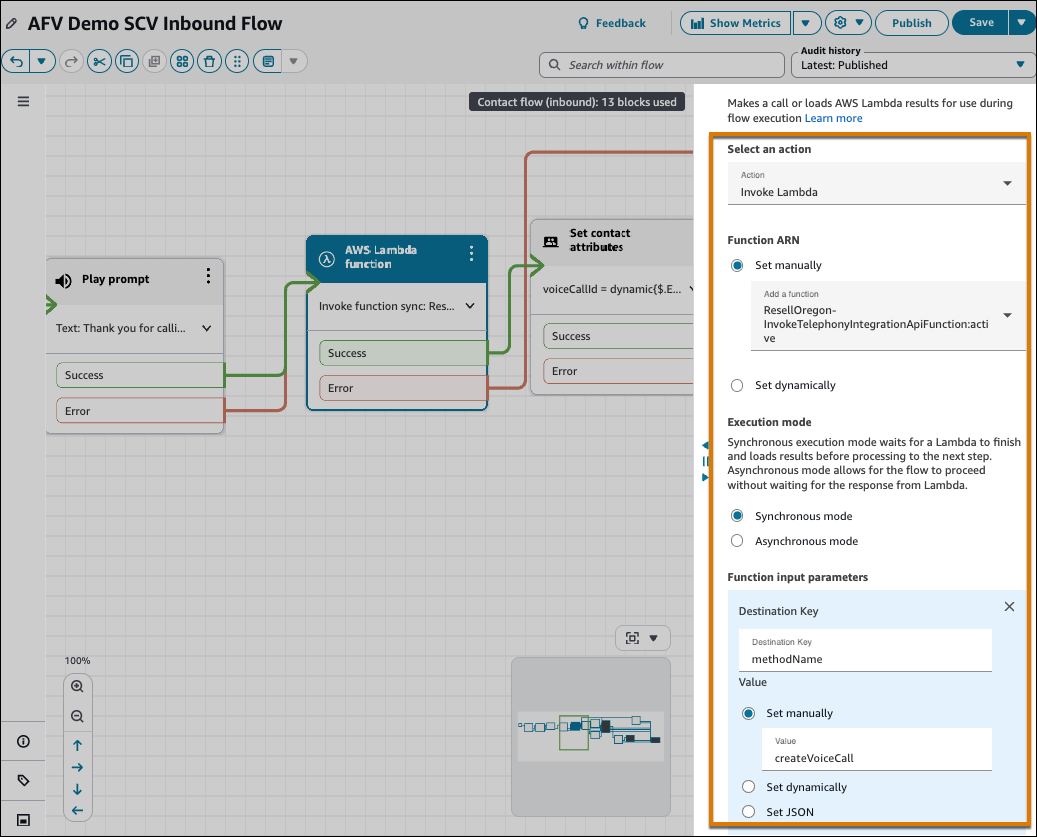Click Play prompt Success branch

[140, 375]
